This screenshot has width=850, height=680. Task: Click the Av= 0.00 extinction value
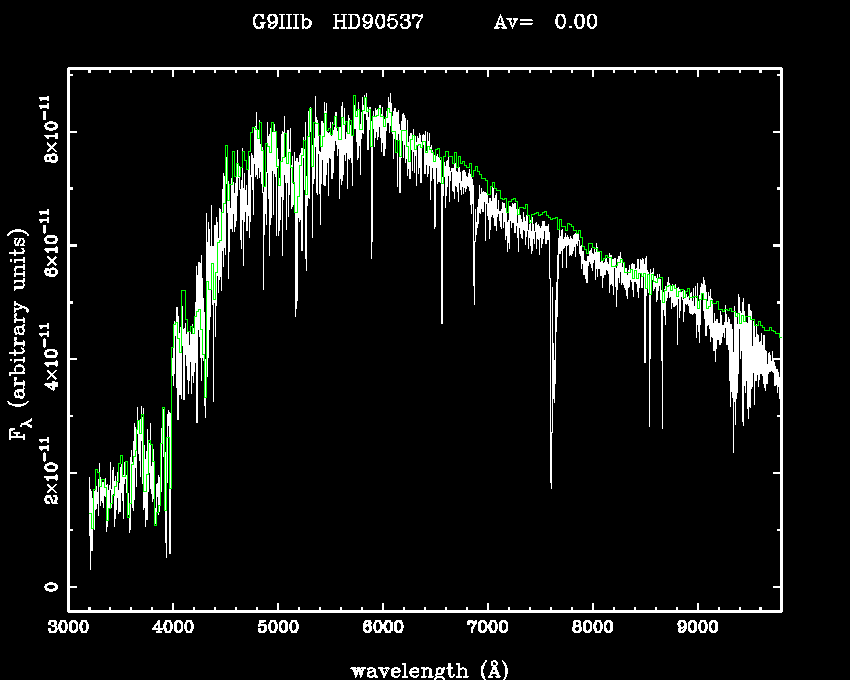546,22
